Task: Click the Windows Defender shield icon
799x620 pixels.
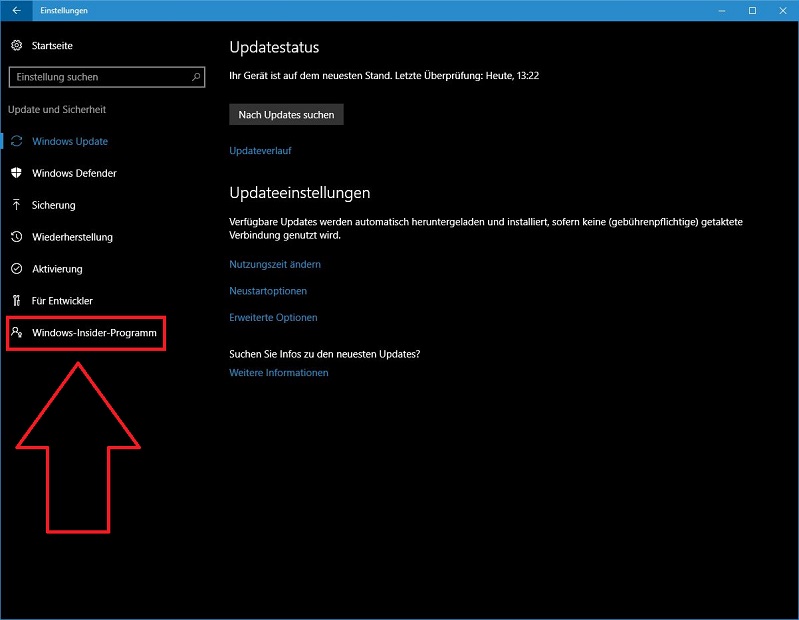Action: click(x=16, y=173)
